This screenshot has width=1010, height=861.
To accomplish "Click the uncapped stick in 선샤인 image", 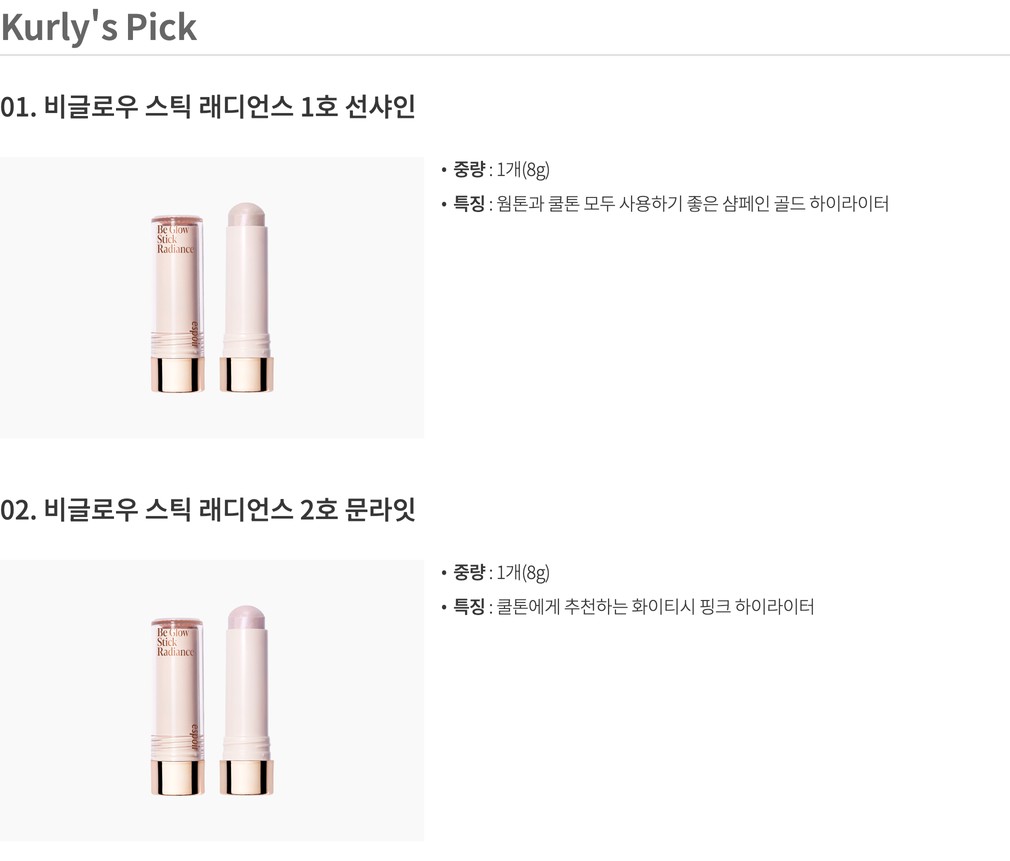I will pos(246,300).
